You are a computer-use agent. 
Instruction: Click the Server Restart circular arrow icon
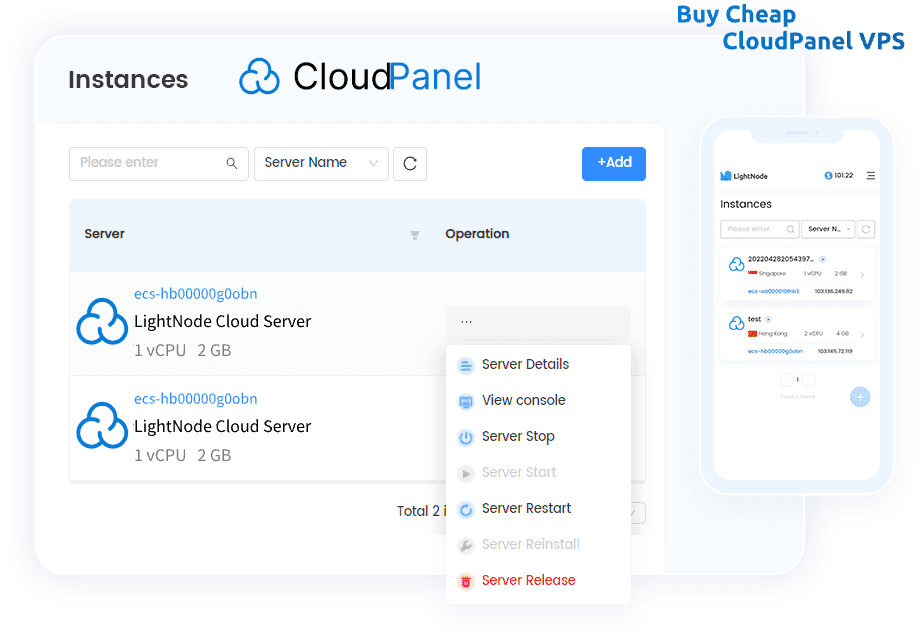[x=465, y=509]
